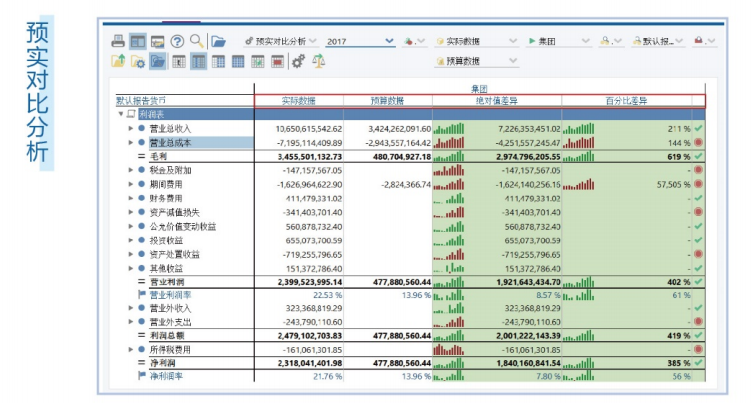Viewport: 754px width, 403px height.
Task: Click the 绝对值差异 column header
Action: tap(496, 101)
